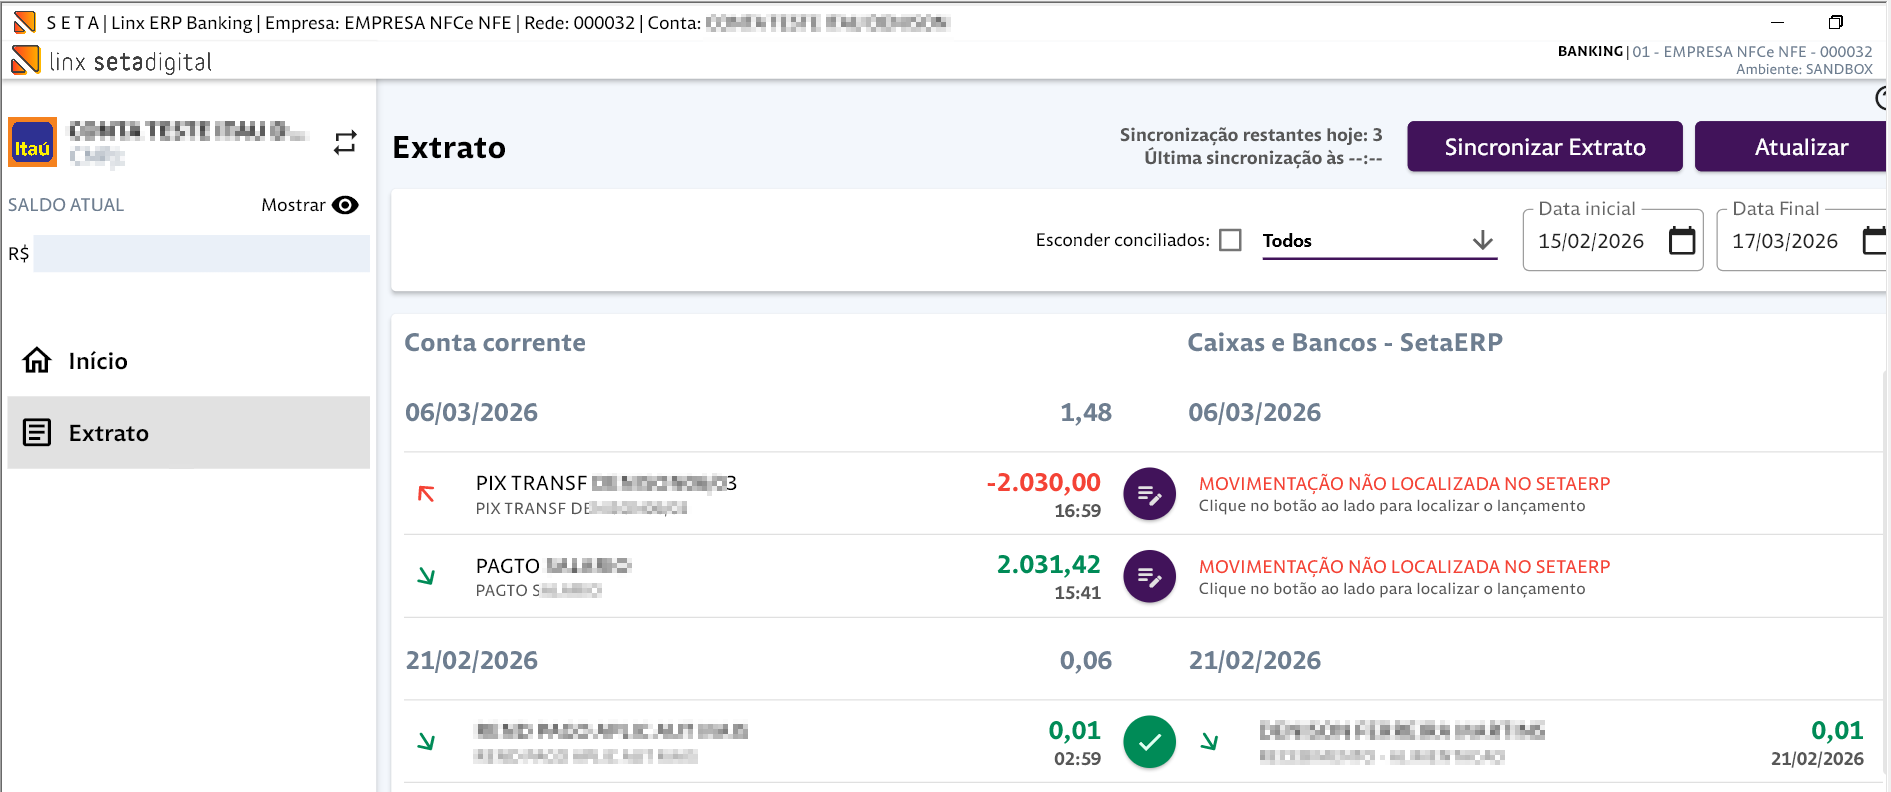Open Todos filter dropdown
Image resolution: width=1891 pixels, height=792 pixels.
click(x=1379, y=241)
